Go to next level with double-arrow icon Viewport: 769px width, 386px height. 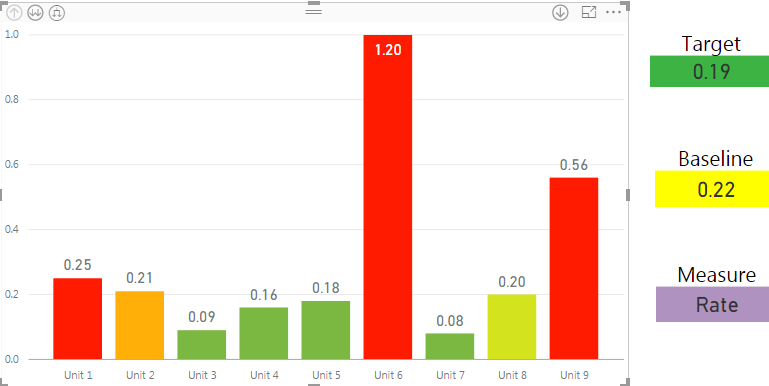pyautogui.click(x=35, y=12)
